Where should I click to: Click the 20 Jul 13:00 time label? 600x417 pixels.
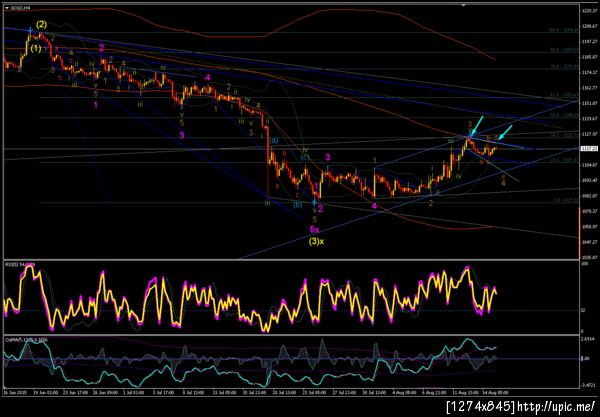coord(284,393)
